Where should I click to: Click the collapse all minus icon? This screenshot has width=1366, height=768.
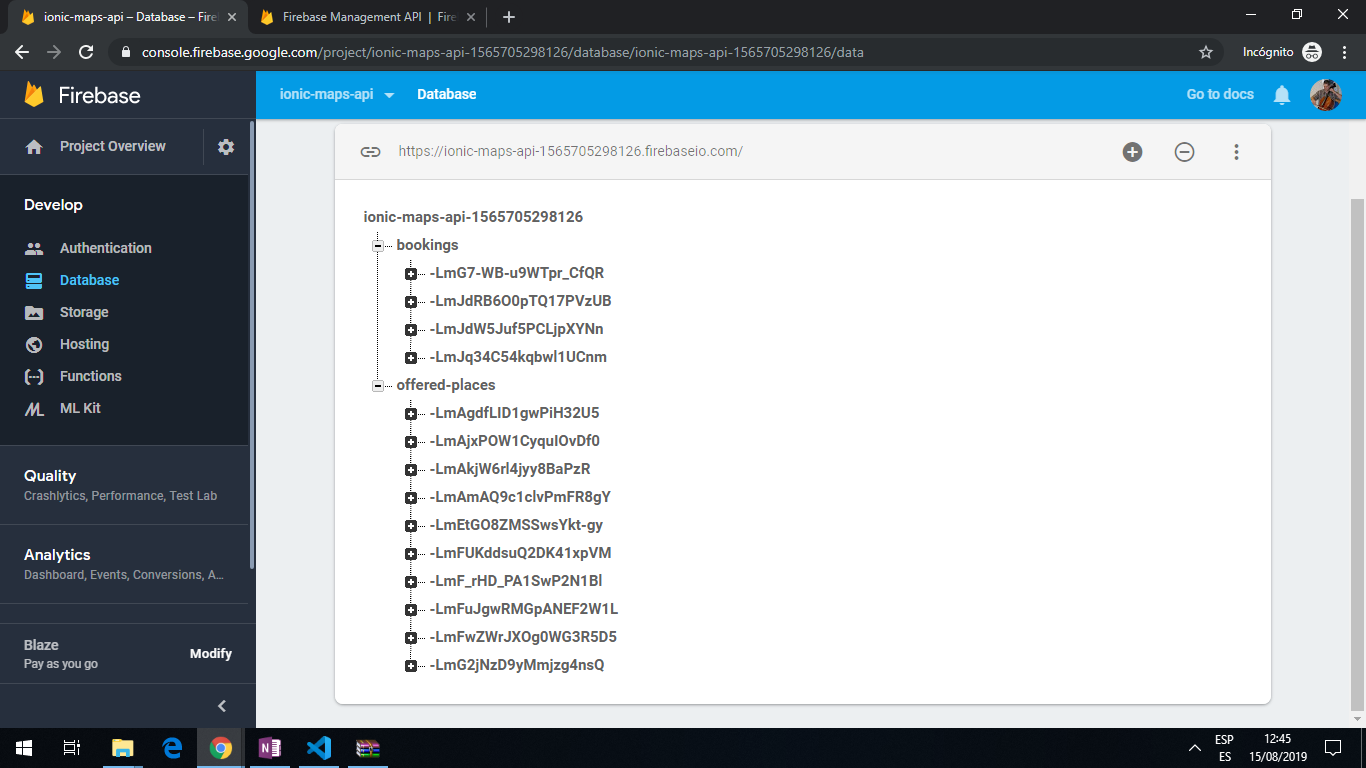pos(1184,152)
